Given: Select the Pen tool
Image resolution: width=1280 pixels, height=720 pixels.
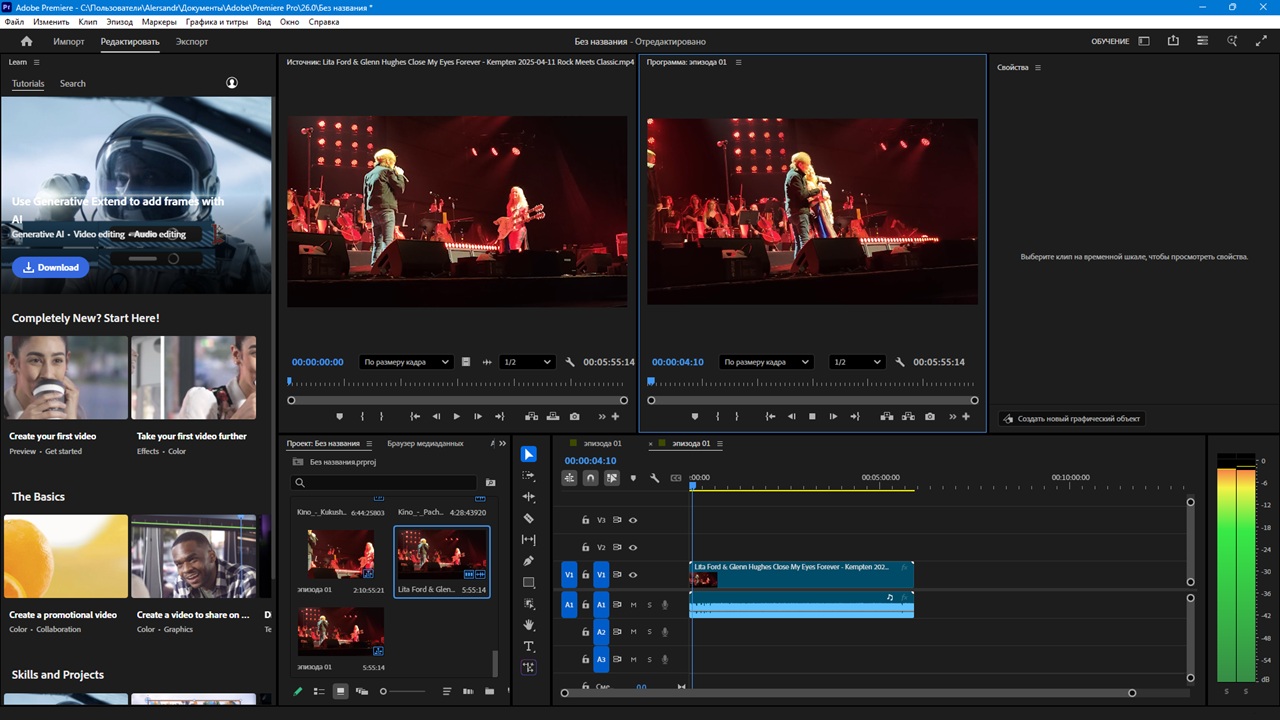Looking at the screenshot, I should coord(529,561).
